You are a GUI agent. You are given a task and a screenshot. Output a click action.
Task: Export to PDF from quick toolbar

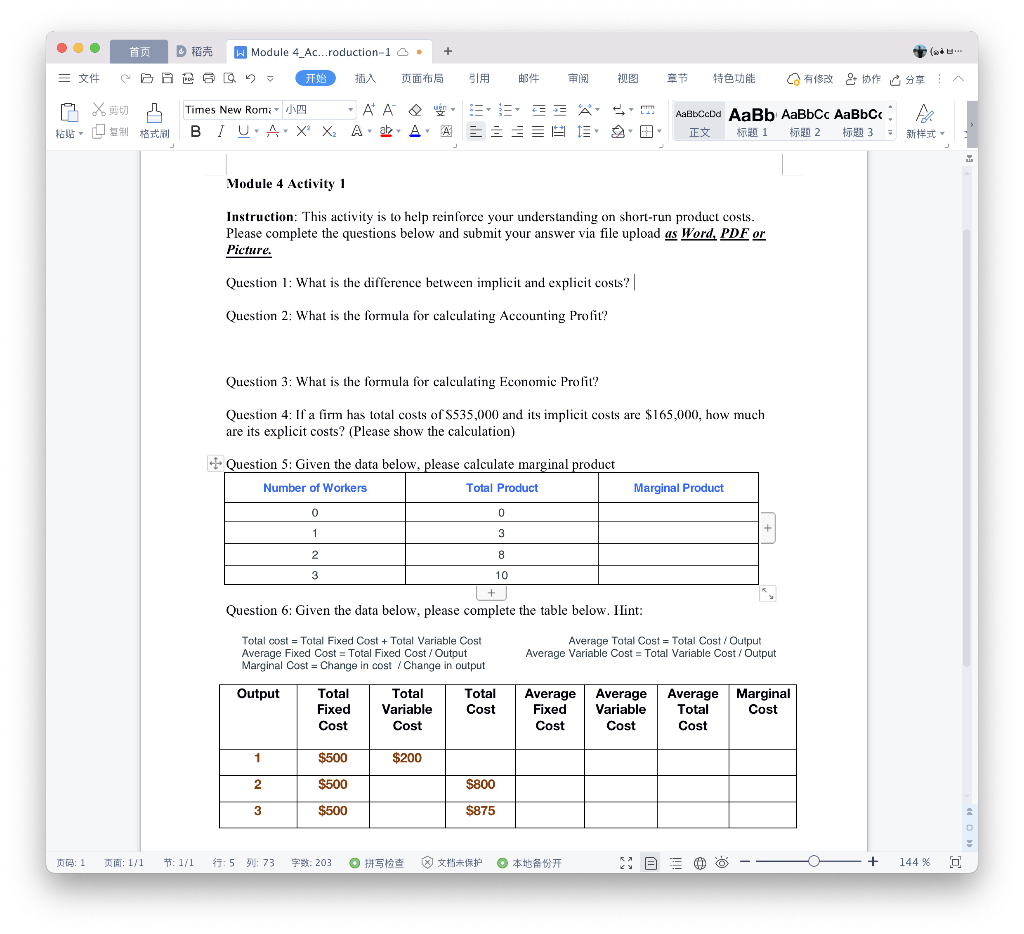pyautogui.click(x=188, y=78)
